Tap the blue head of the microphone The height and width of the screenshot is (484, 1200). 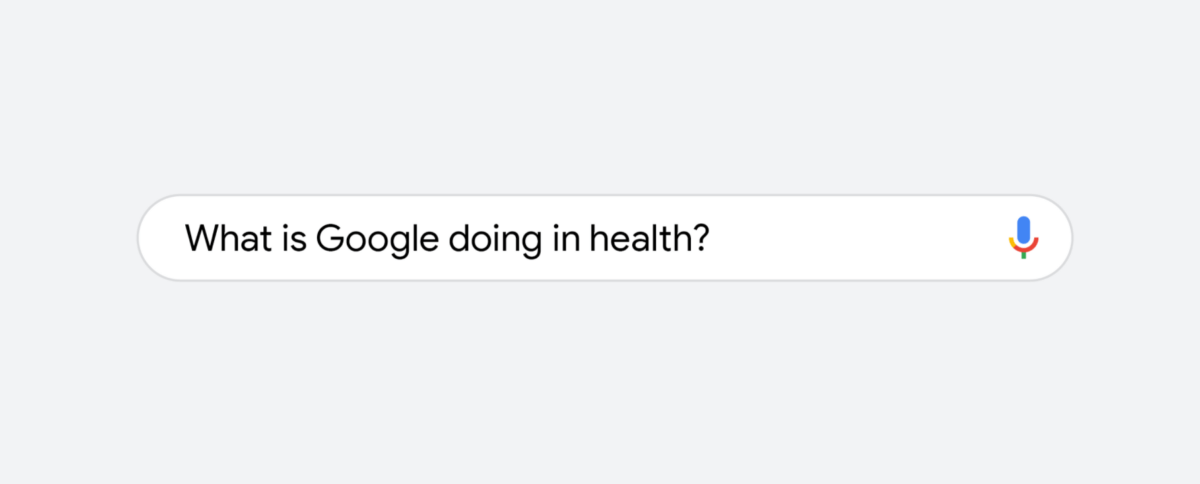point(1023,230)
